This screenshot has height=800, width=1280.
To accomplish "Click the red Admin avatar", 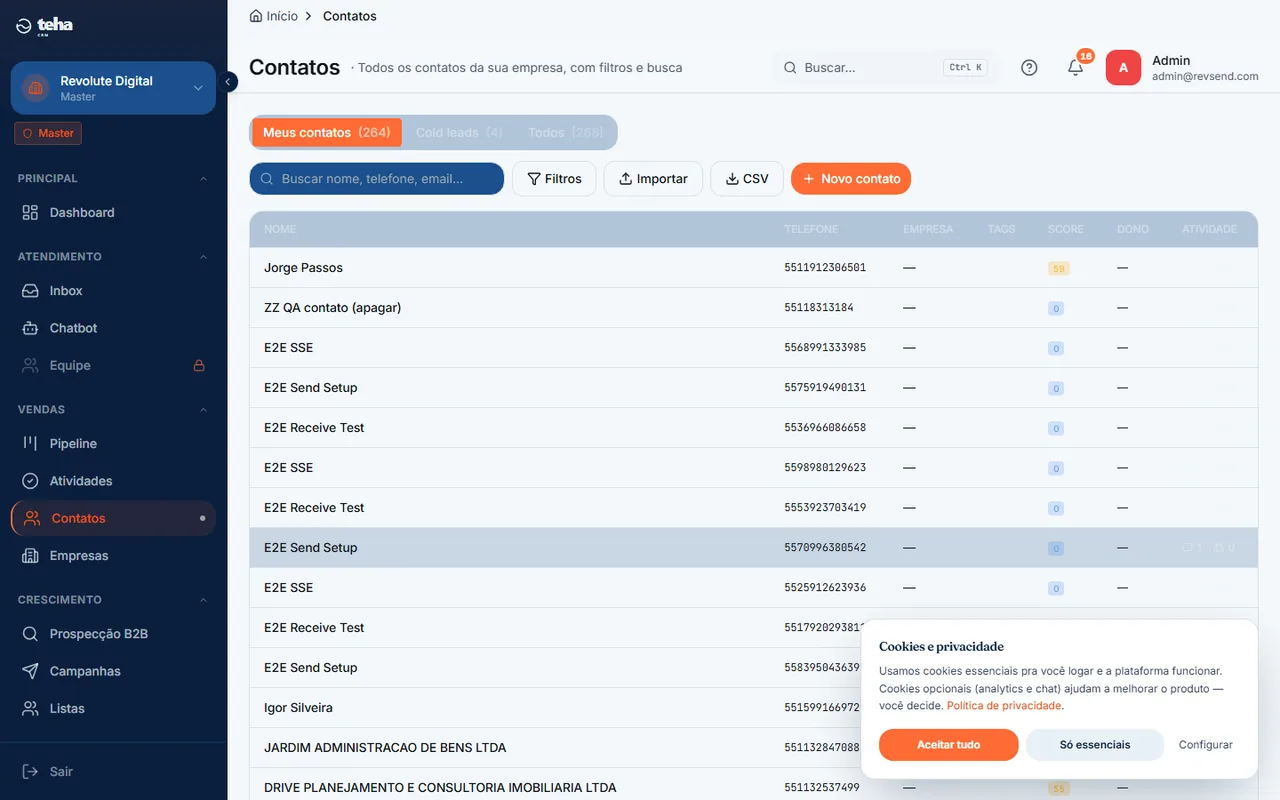I will coord(1123,68).
